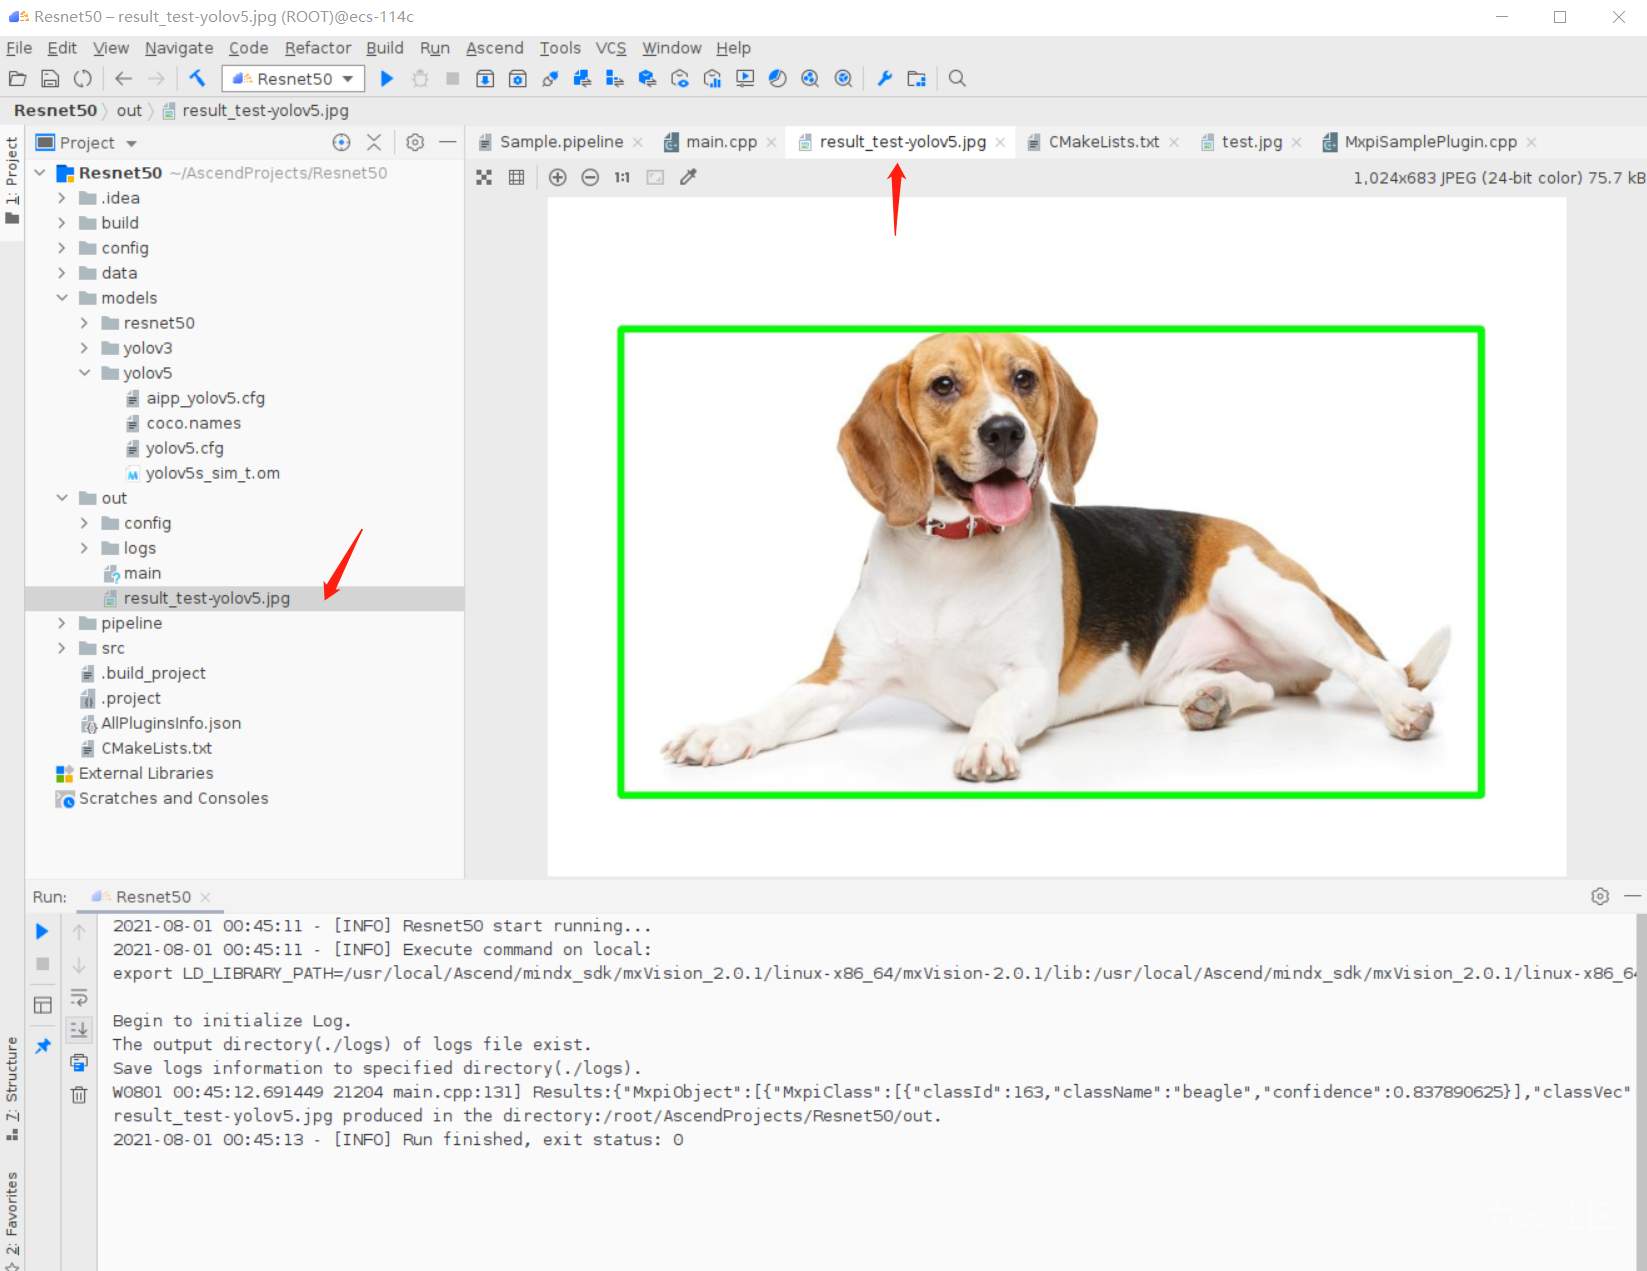Set image to actual size 1:1
The image size is (1647, 1271).
pos(622,177)
